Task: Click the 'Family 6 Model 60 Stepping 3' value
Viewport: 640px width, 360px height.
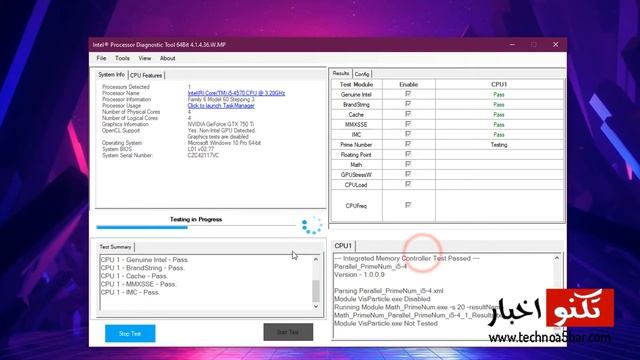Action: pyautogui.click(x=221, y=100)
